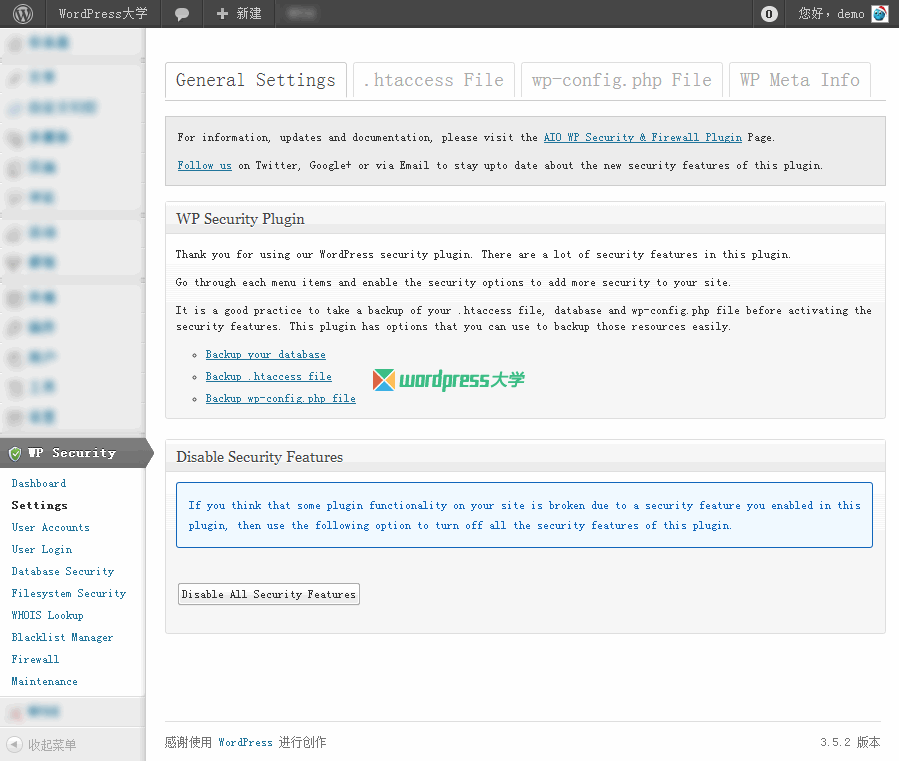Click the Backup wp-config.php file link
The image size is (899, 761).
(280, 399)
